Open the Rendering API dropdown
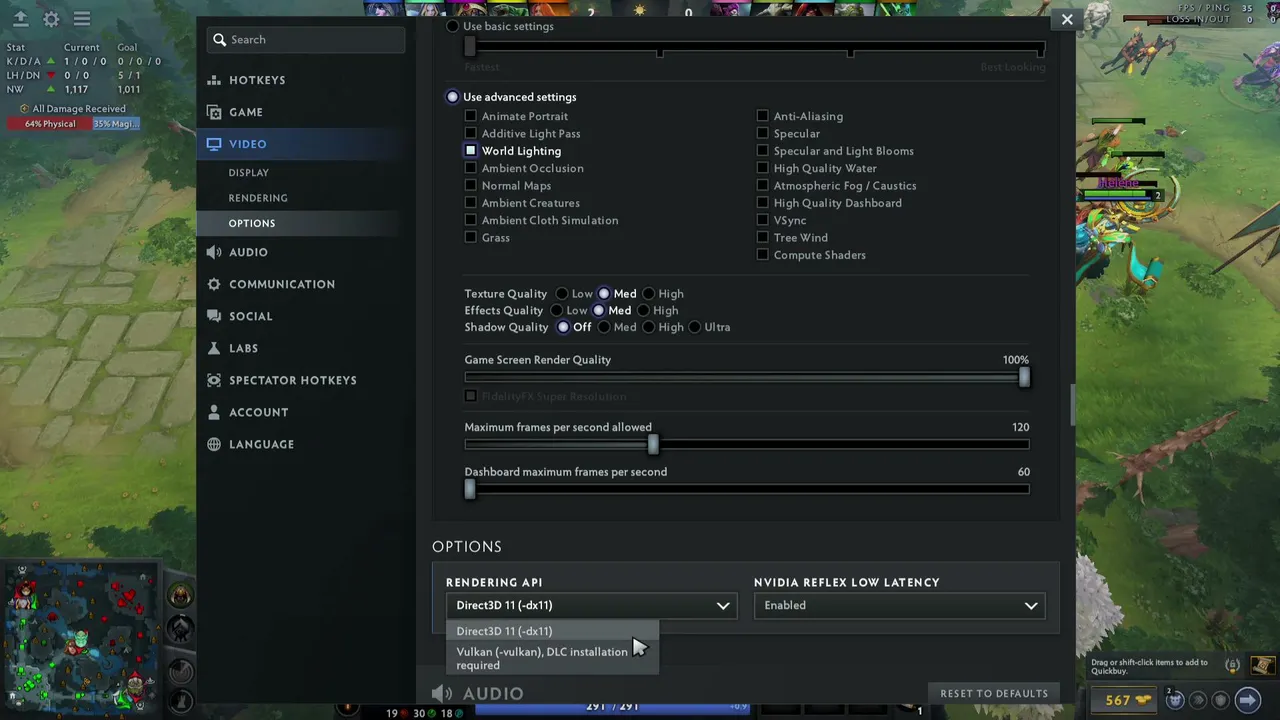The height and width of the screenshot is (720, 1280). (592, 605)
